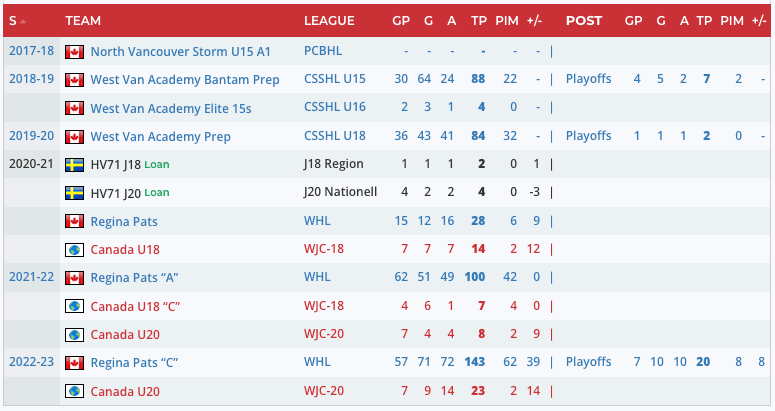Screen dimensions: 775x411
Task: Click the Swedish flag next to HV71 J20
Action: point(74,192)
